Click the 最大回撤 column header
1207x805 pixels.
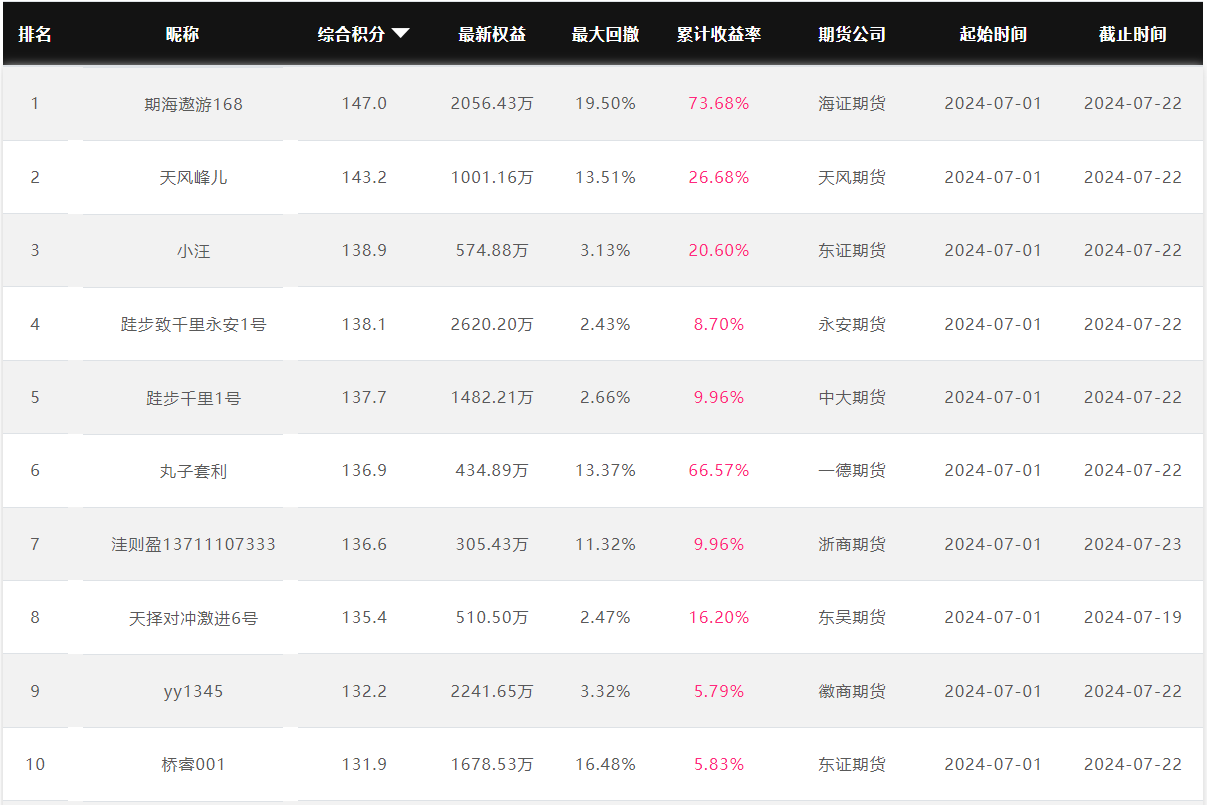coord(605,34)
